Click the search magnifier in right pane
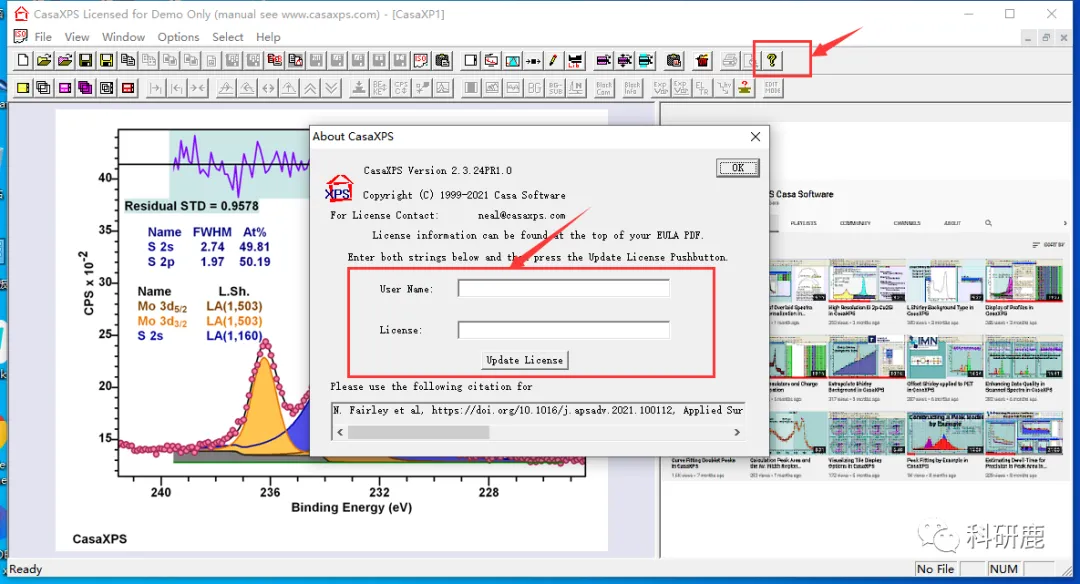This screenshot has width=1080, height=584. coord(988,223)
